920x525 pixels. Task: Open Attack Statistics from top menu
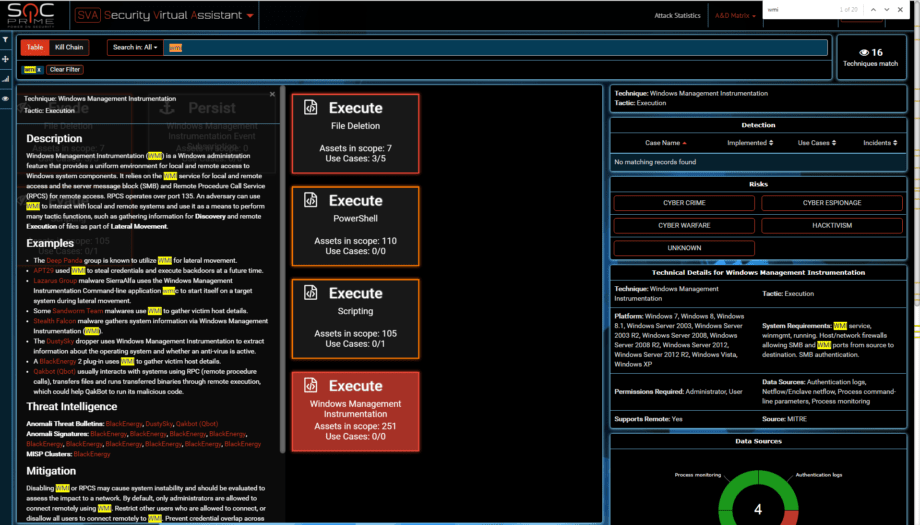(677, 16)
